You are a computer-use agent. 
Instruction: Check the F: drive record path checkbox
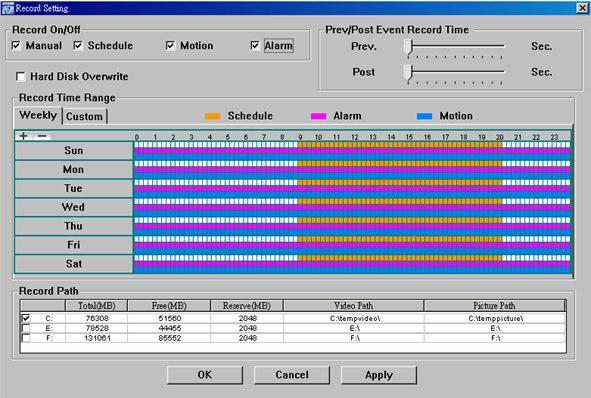[x=26, y=338]
